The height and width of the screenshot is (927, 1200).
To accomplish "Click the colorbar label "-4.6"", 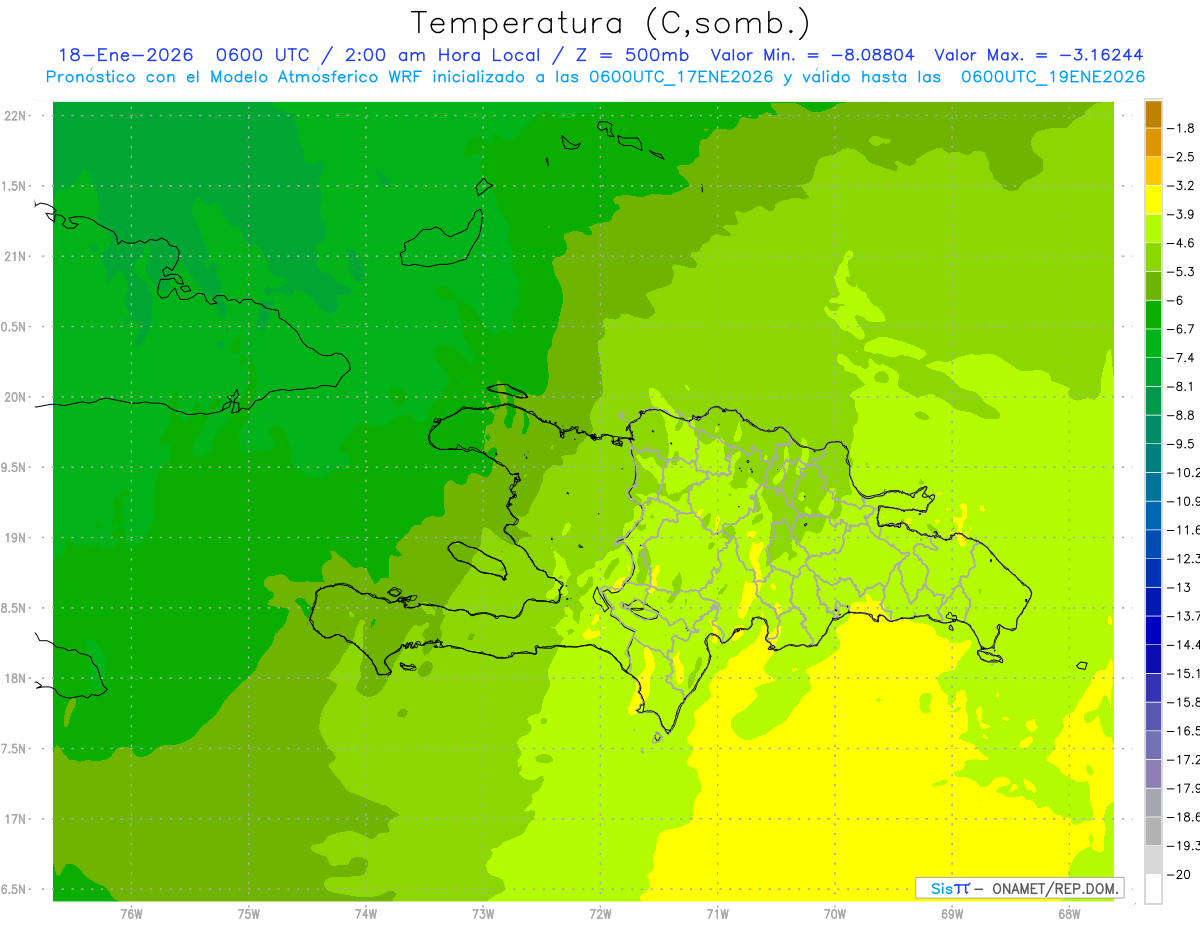I will click(1182, 243).
